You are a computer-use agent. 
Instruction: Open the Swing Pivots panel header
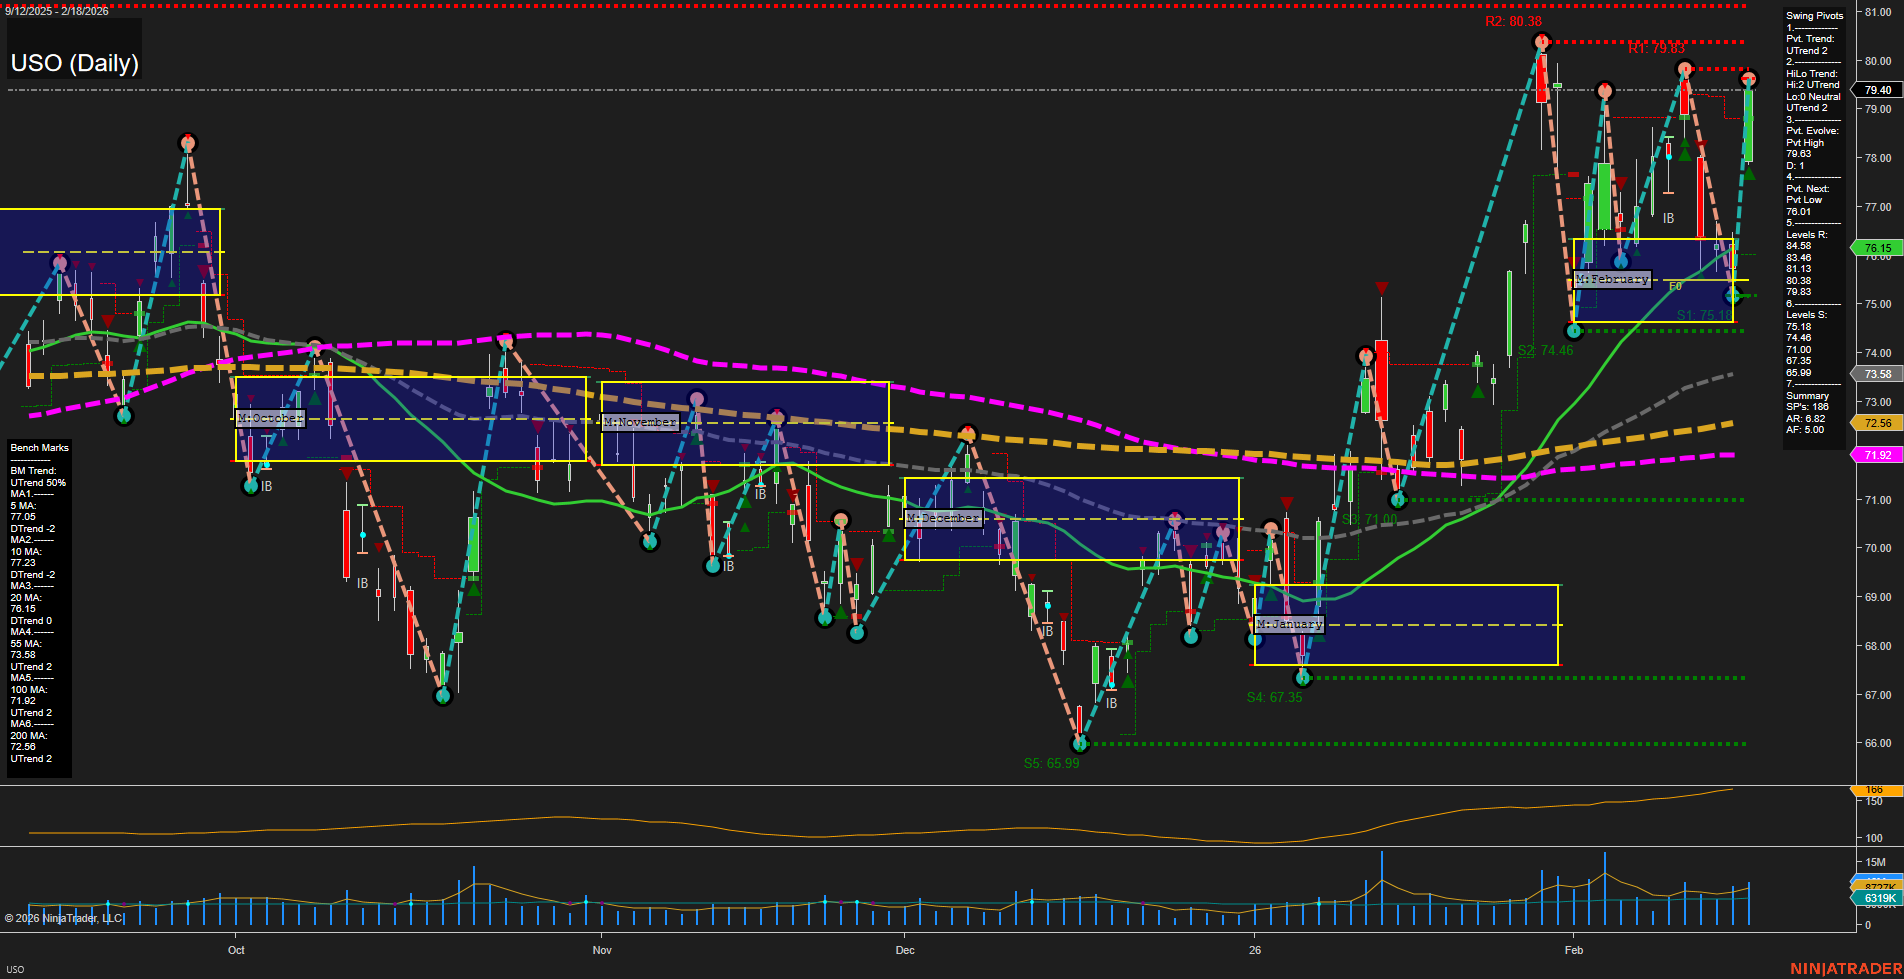1812,15
